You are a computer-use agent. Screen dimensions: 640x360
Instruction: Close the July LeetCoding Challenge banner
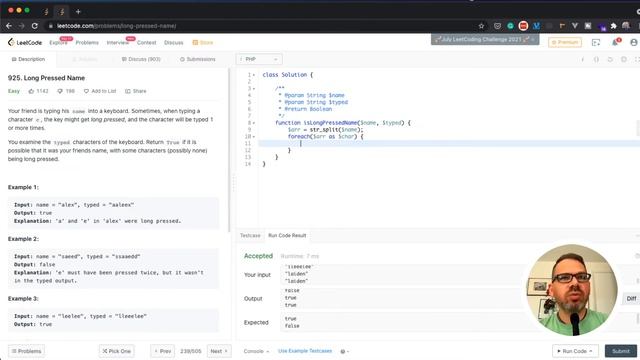[533, 39]
